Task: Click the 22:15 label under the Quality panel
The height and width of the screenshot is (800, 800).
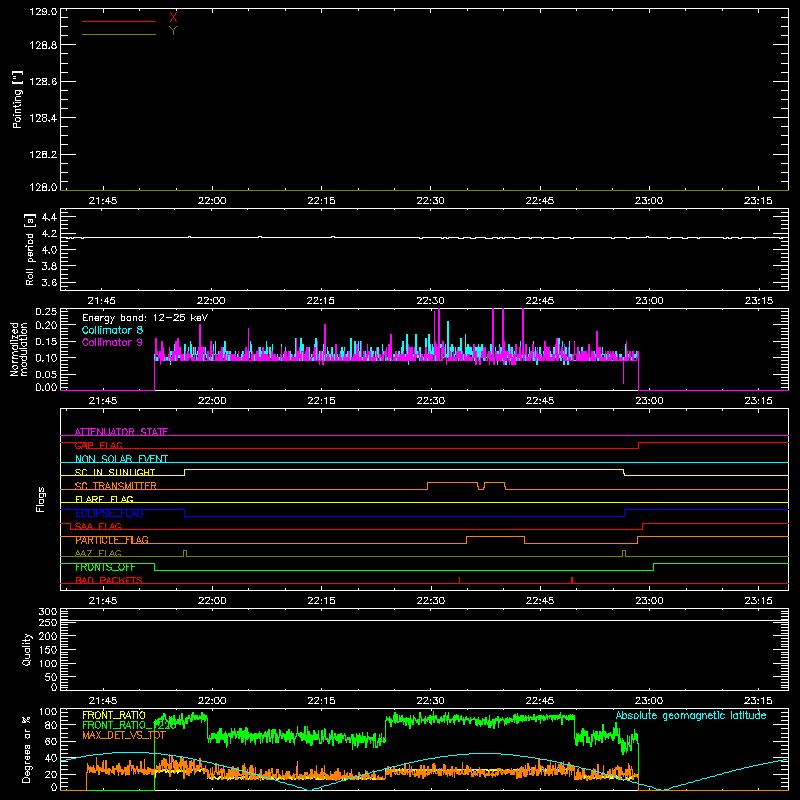Action: [x=321, y=701]
